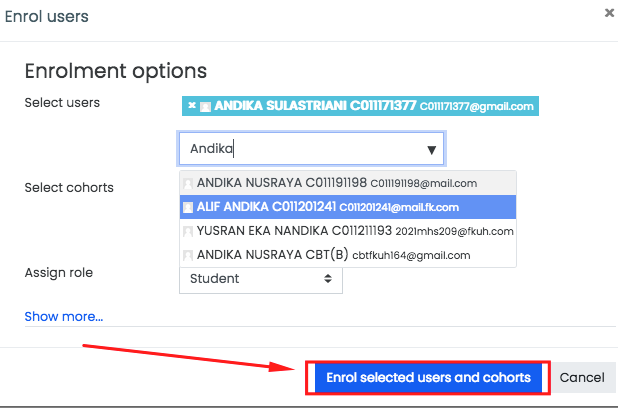Focus the user search field containing Andika

pyautogui.click(x=300, y=149)
